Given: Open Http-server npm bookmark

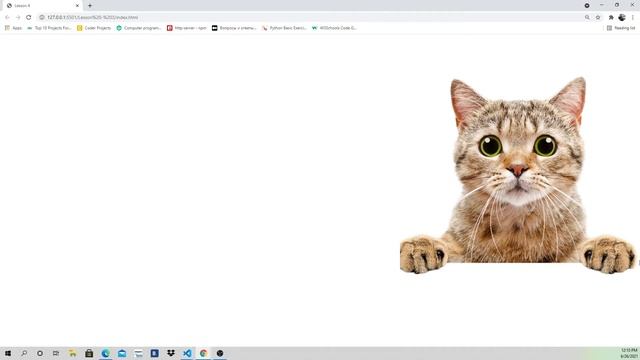Looking at the screenshot, I should tap(187, 28).
